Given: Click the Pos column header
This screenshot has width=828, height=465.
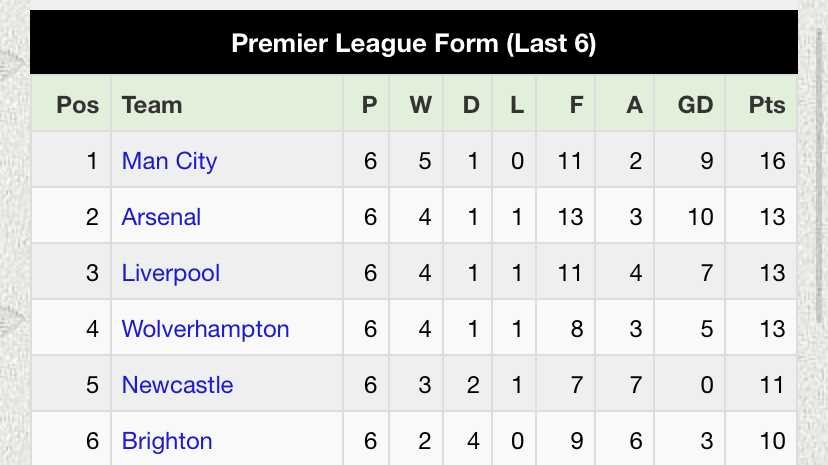Looking at the screenshot, I should point(78,105).
